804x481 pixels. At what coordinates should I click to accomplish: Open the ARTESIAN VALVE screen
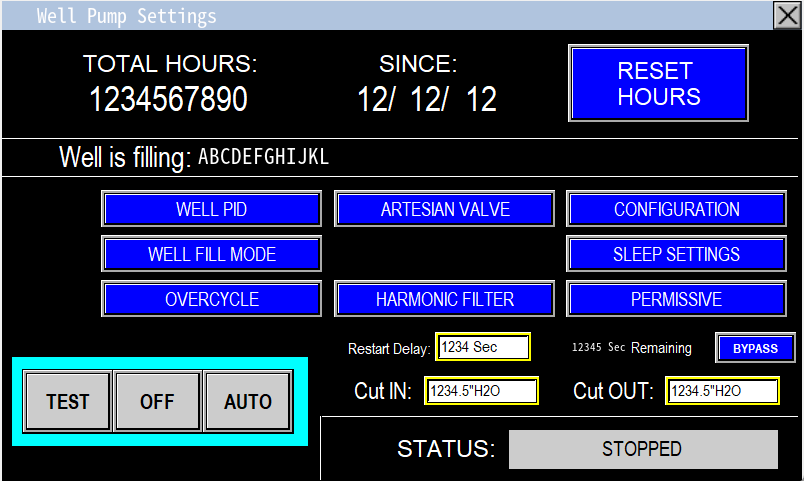445,210
